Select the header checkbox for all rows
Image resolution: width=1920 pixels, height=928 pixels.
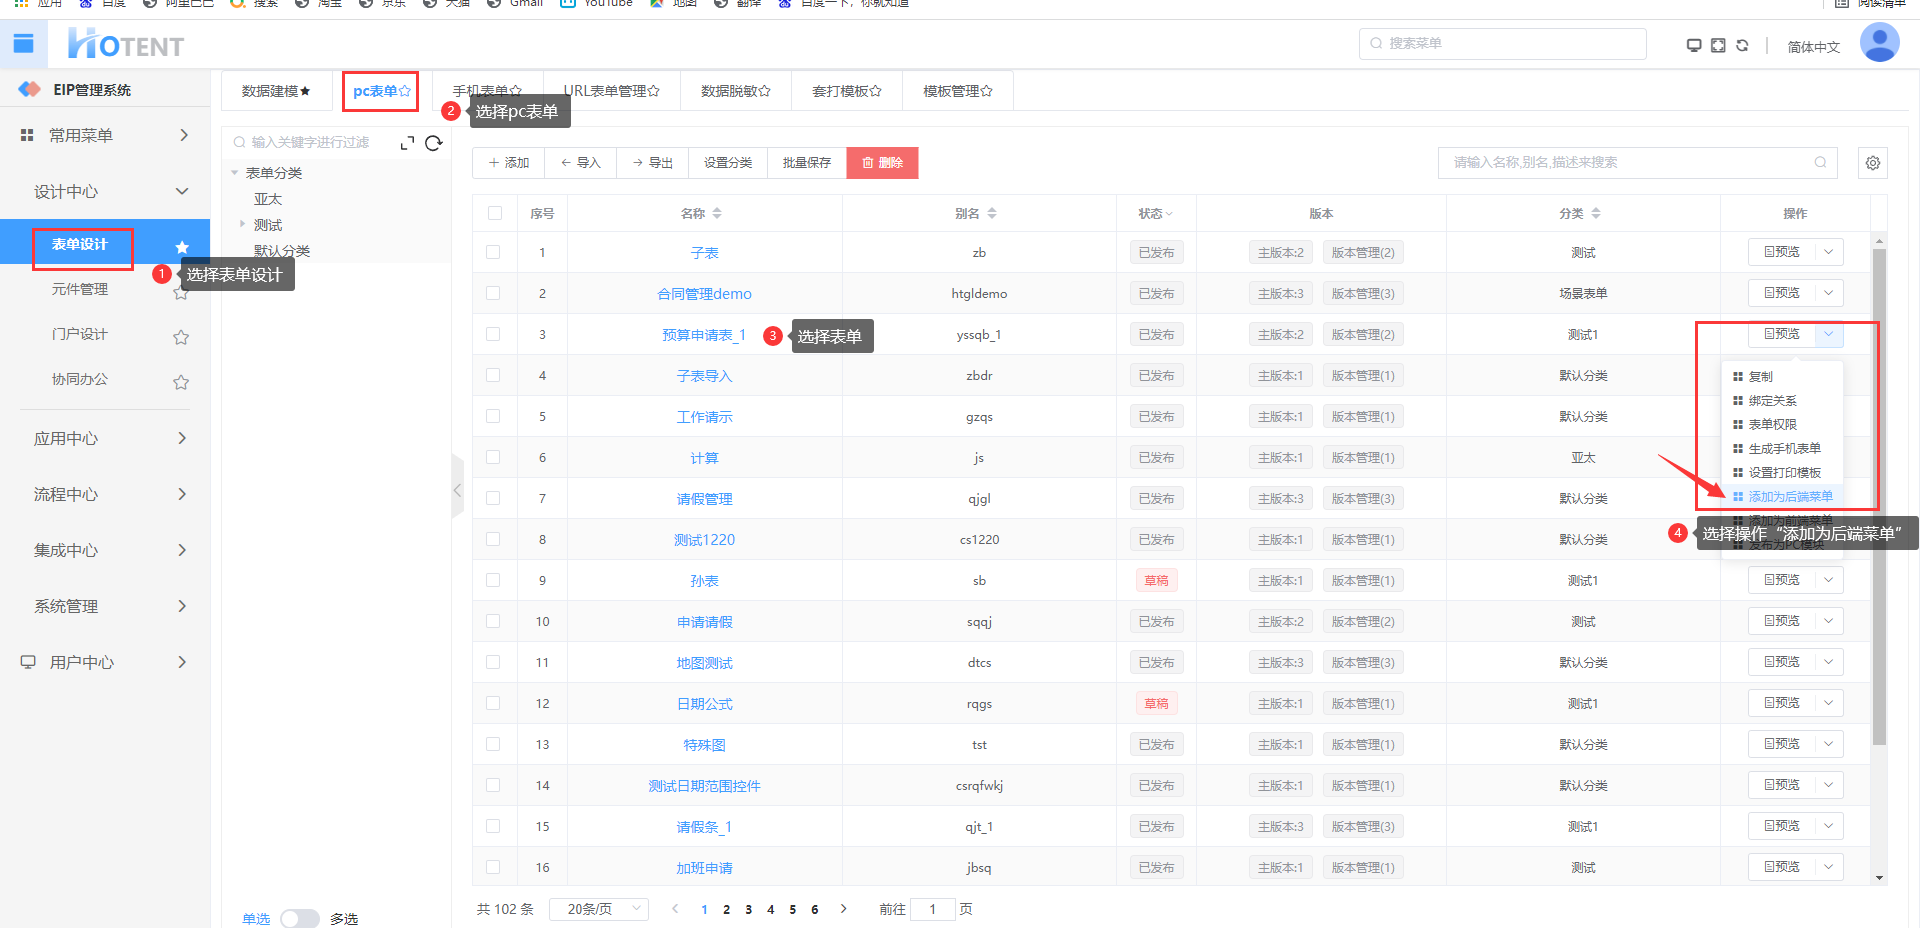point(494,213)
